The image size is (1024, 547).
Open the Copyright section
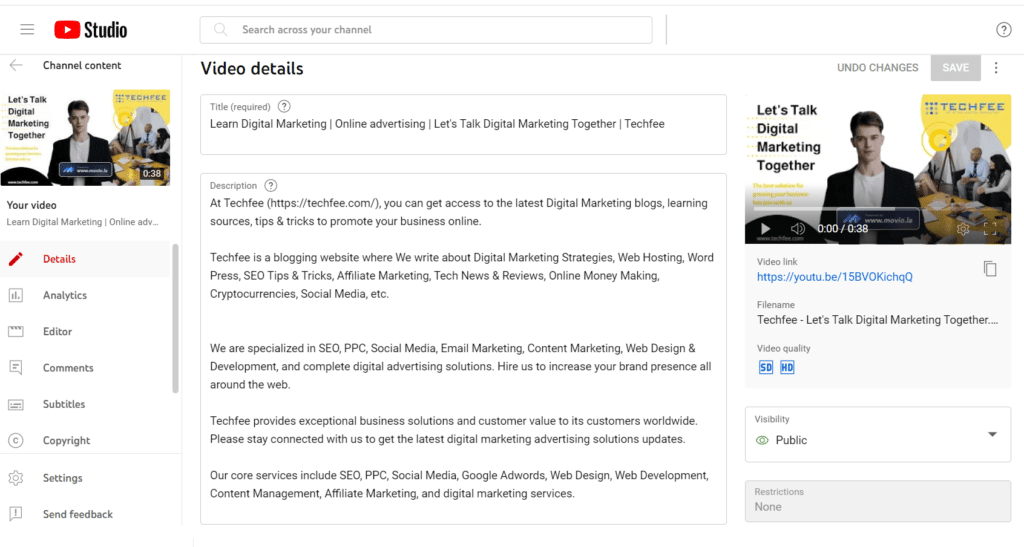[85, 441]
